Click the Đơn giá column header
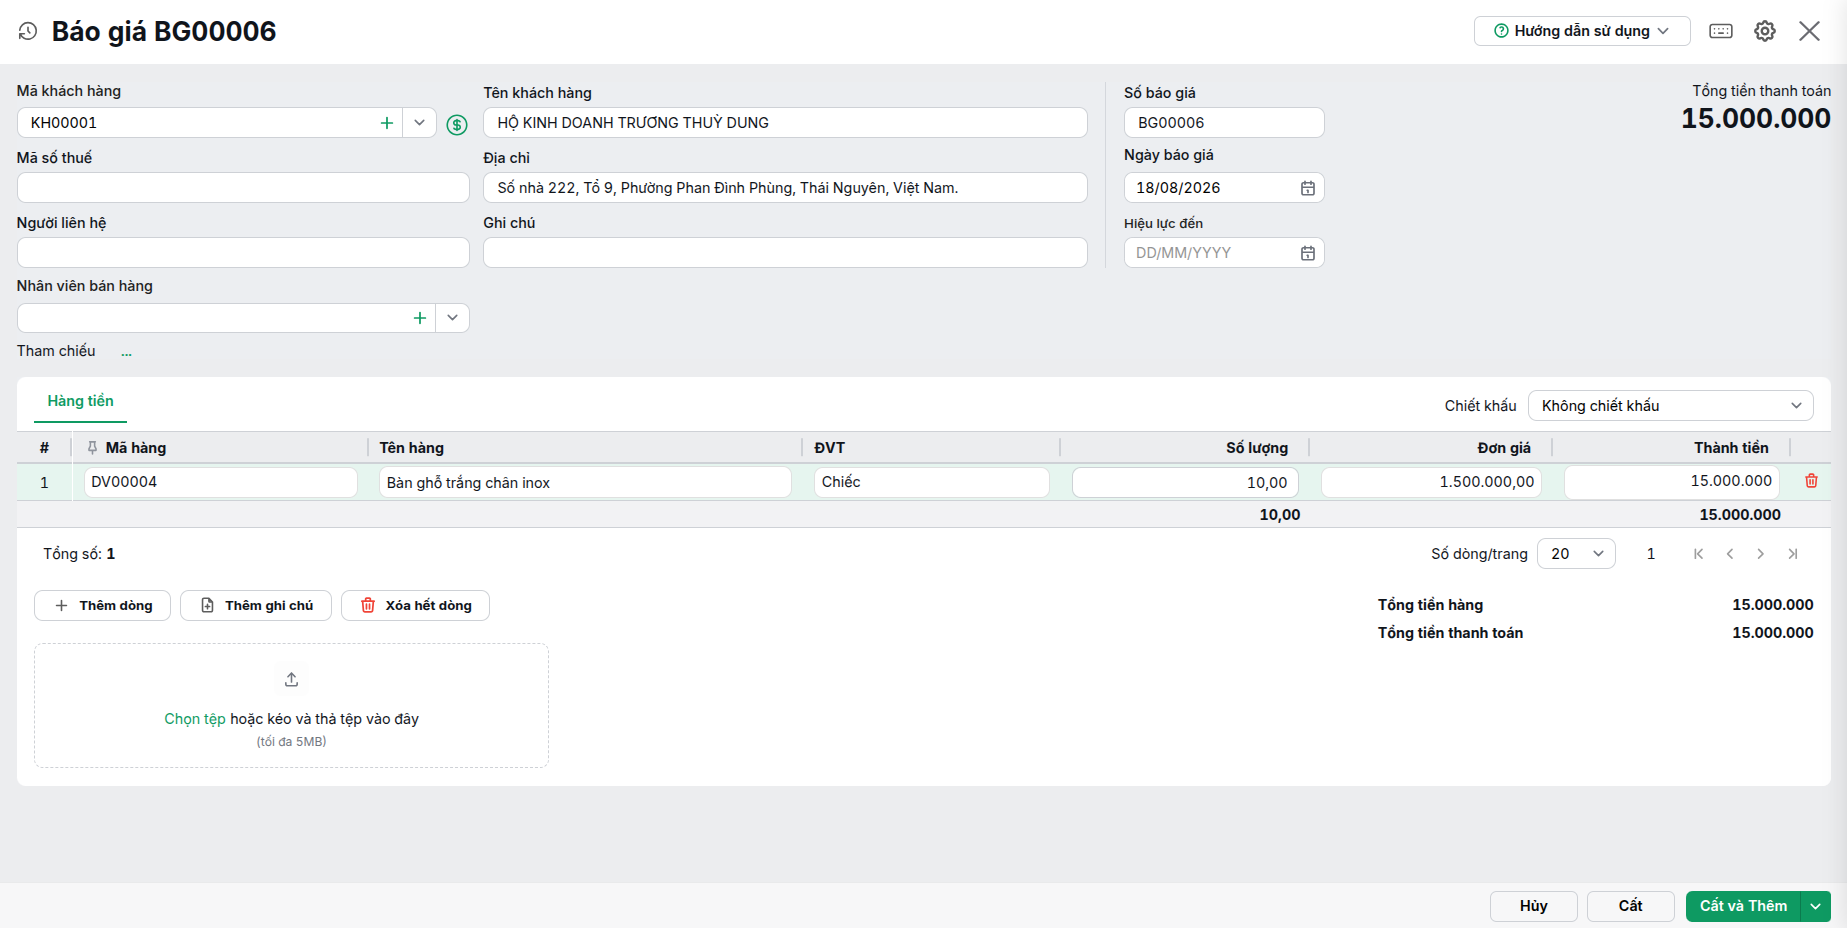The image size is (1847, 928). (1504, 448)
